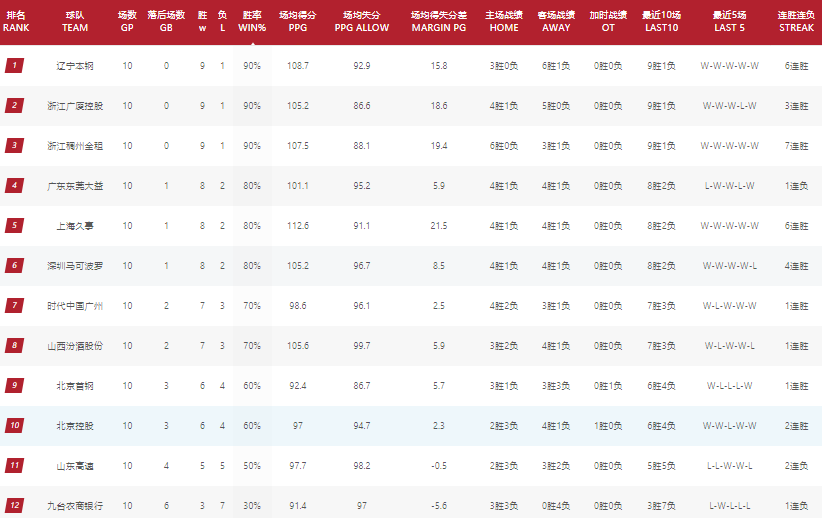822x518 pixels.
Task: Click the TEAM column header
Action: [x=75, y=21]
